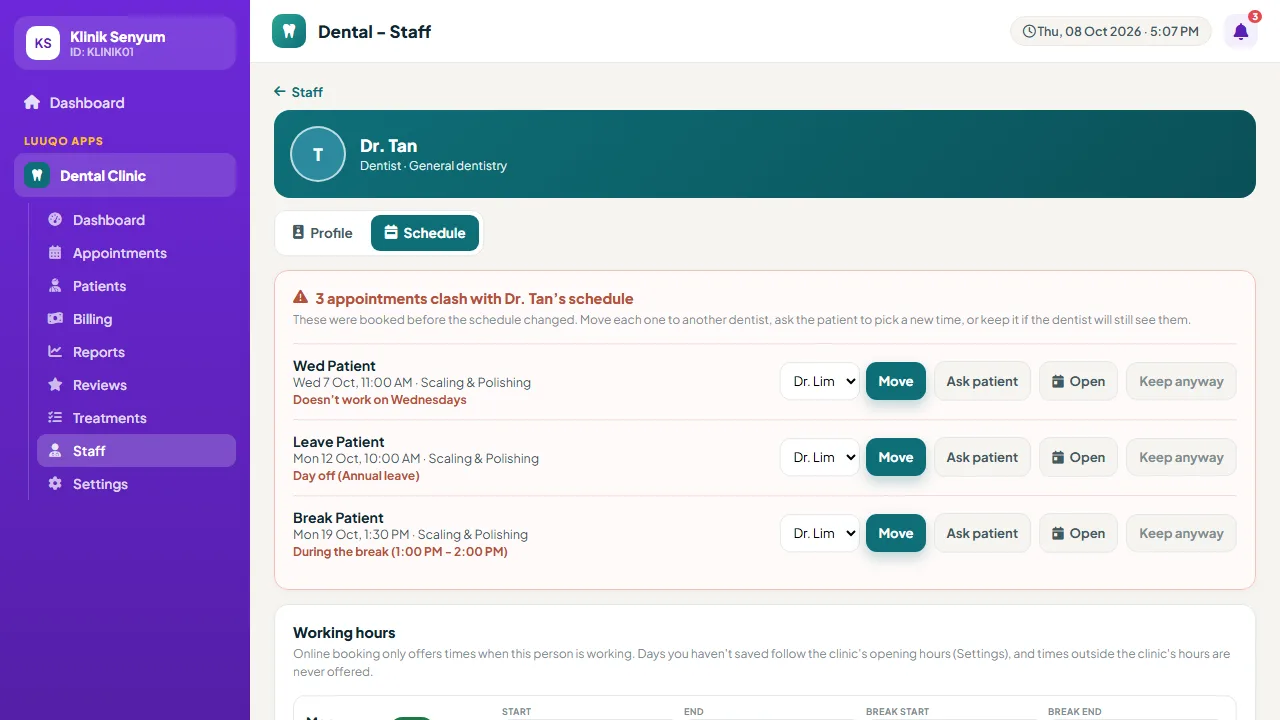Switch to the Profile tab
The width and height of the screenshot is (1280, 720).
coord(322,233)
